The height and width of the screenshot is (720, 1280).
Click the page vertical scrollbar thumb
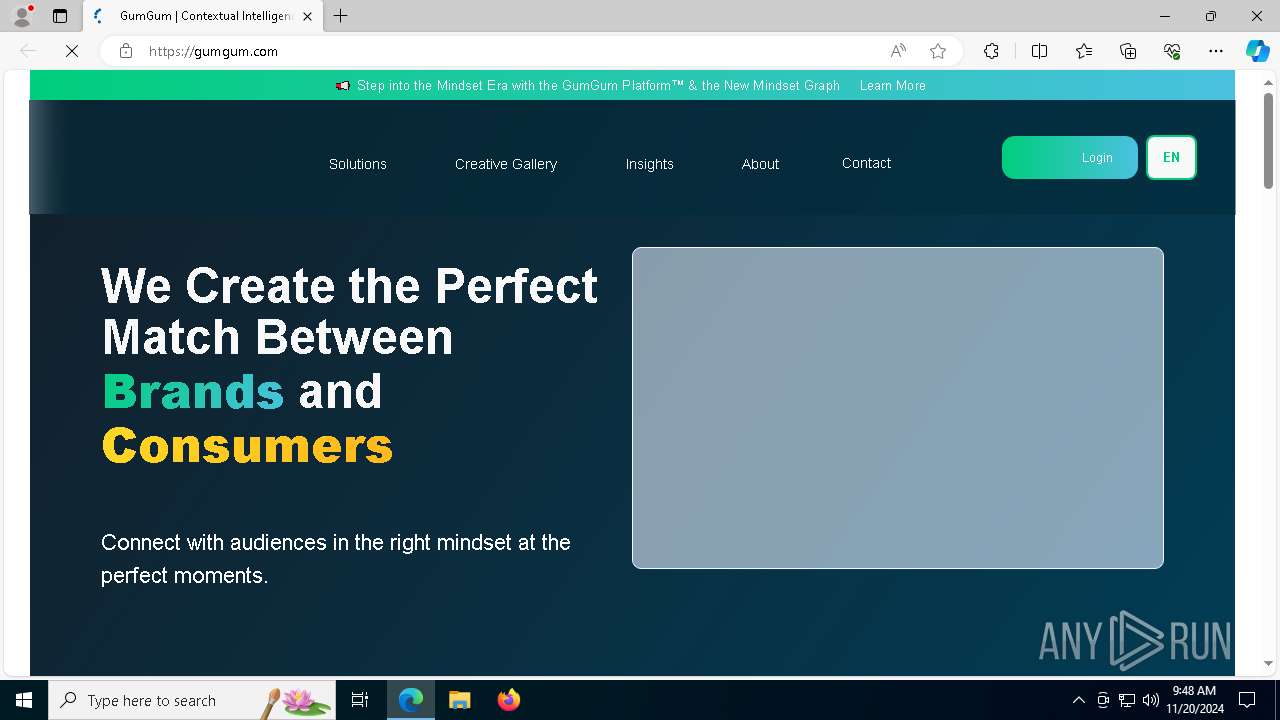(x=1268, y=140)
